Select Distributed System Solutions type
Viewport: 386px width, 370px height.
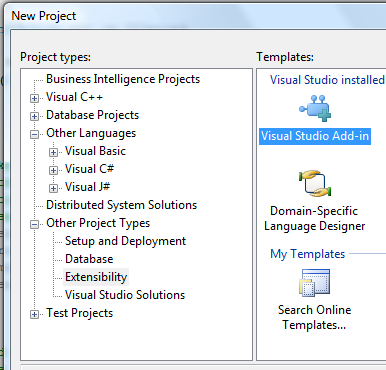point(122,205)
